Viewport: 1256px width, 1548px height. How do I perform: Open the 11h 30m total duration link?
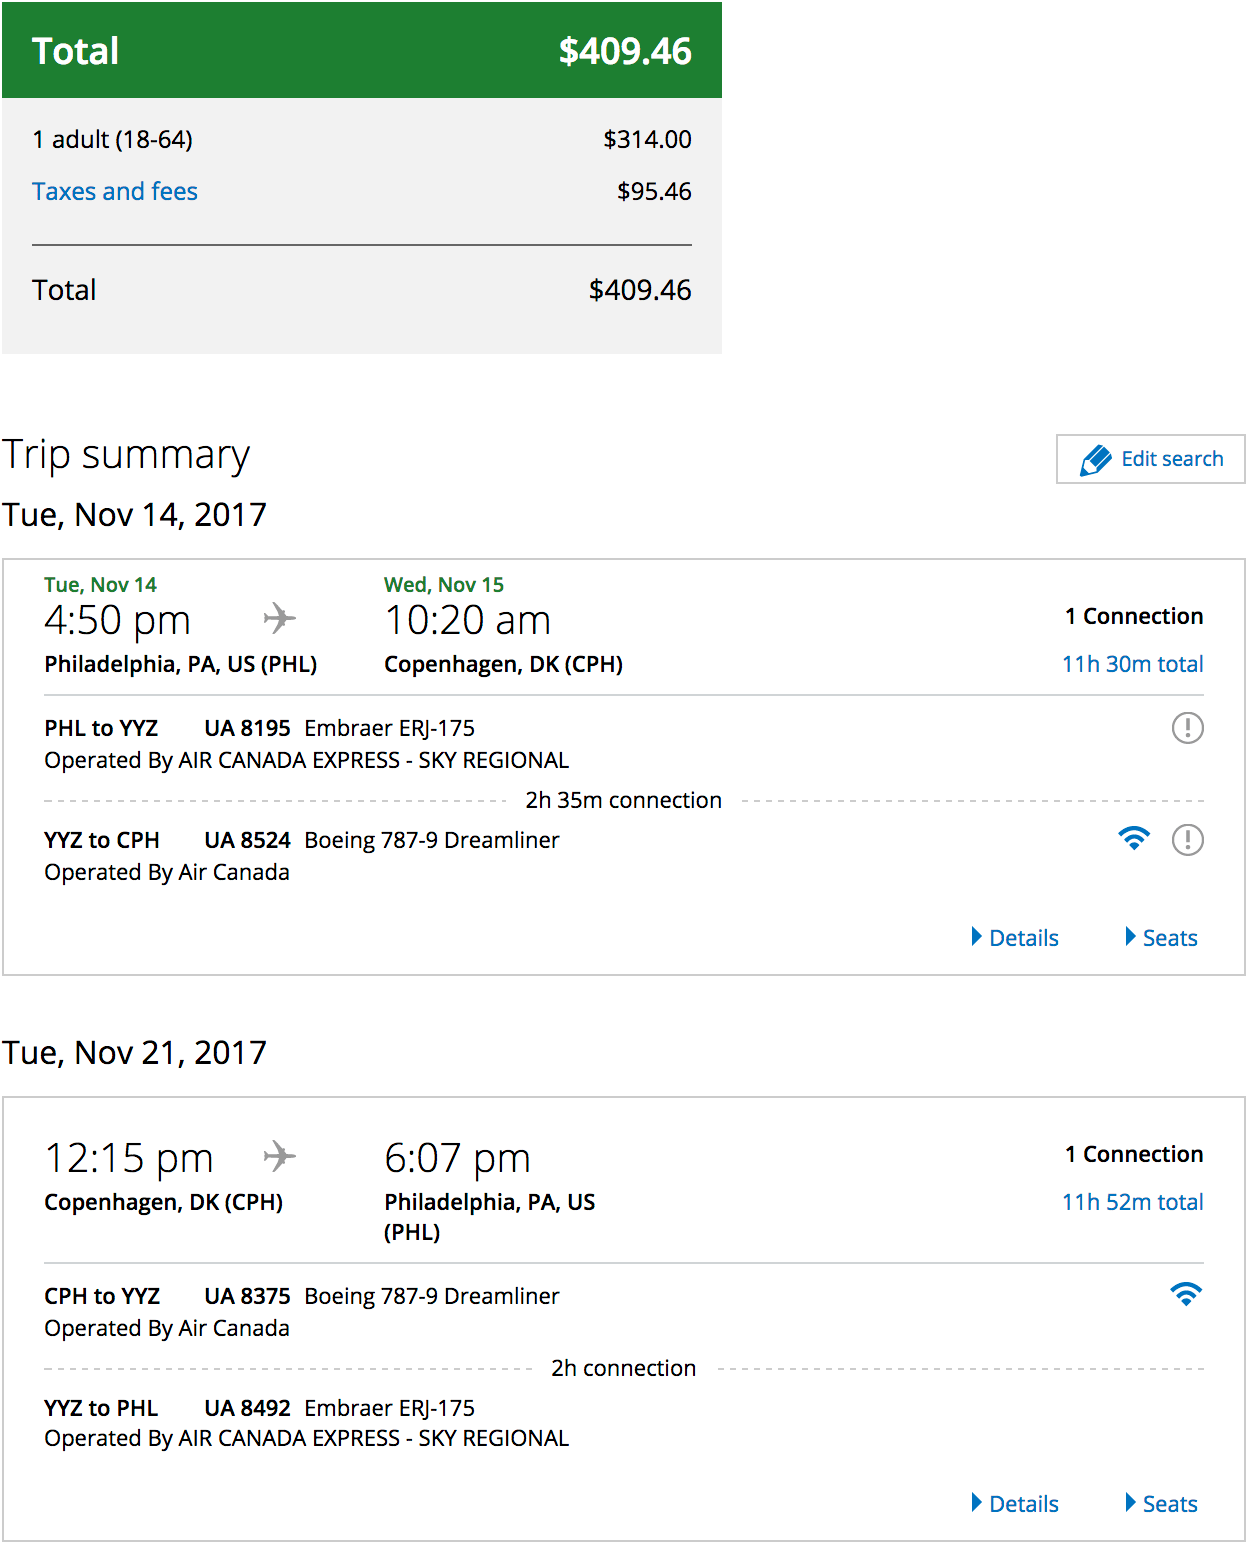[x=1133, y=664]
